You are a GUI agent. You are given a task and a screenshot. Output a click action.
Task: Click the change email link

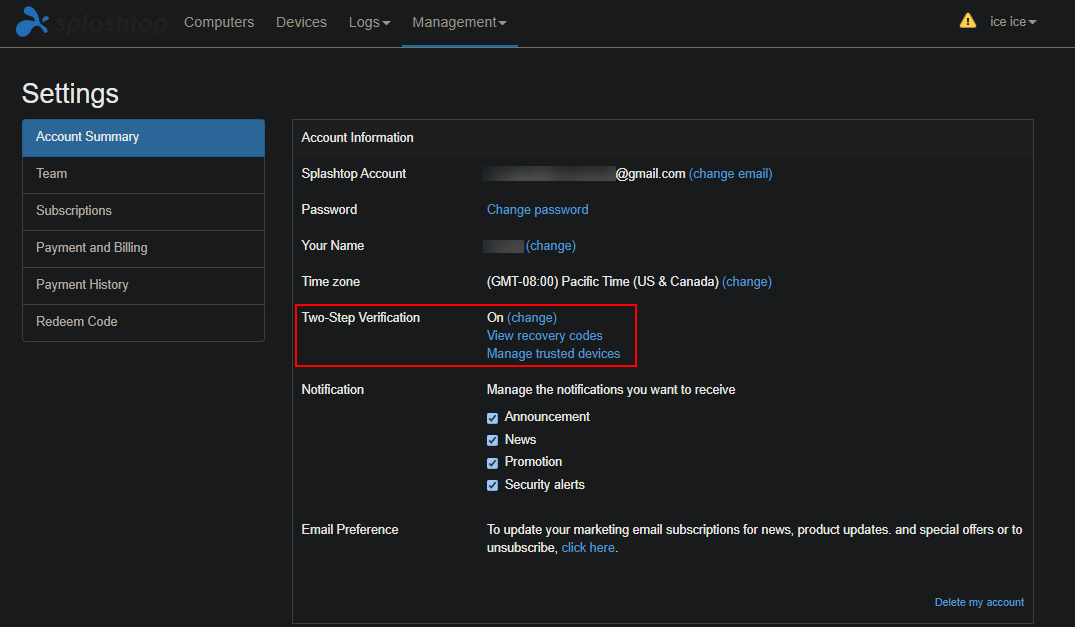730,174
